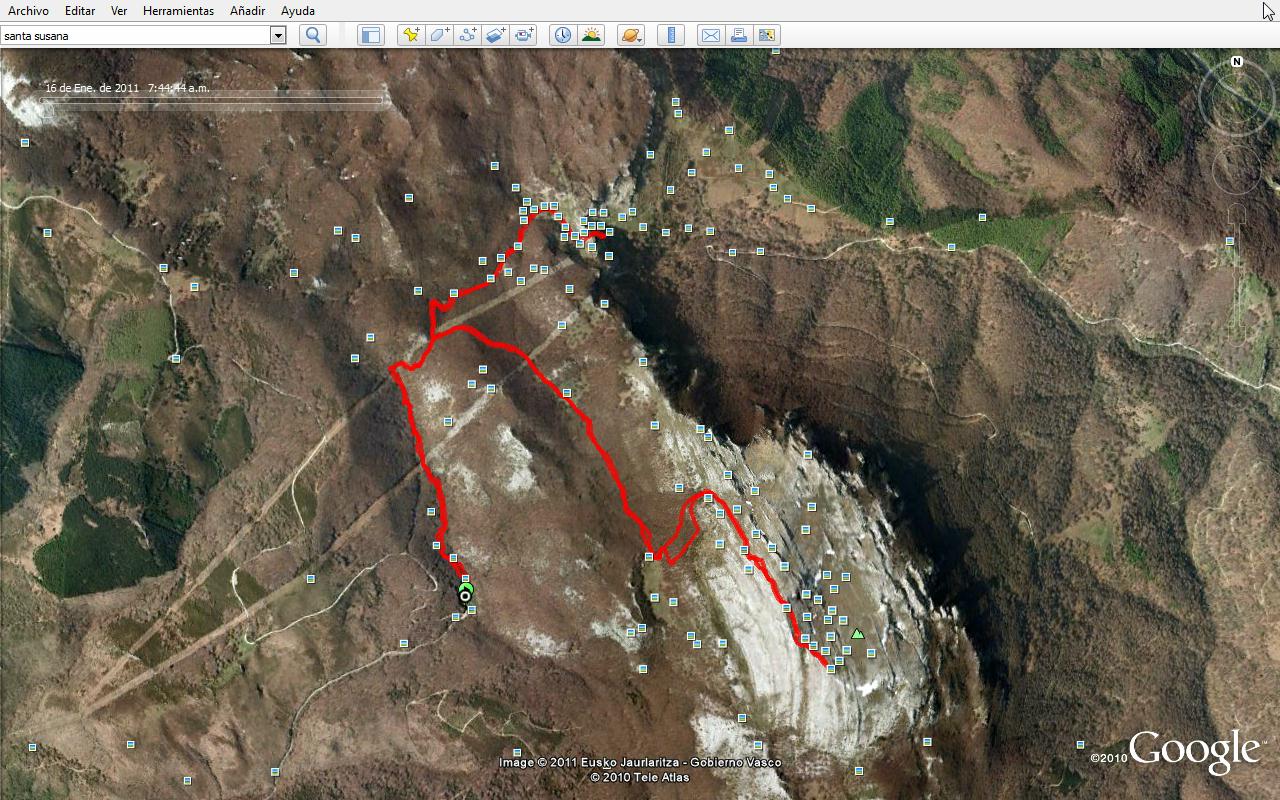Click the N on the compass ring

(x=1237, y=62)
